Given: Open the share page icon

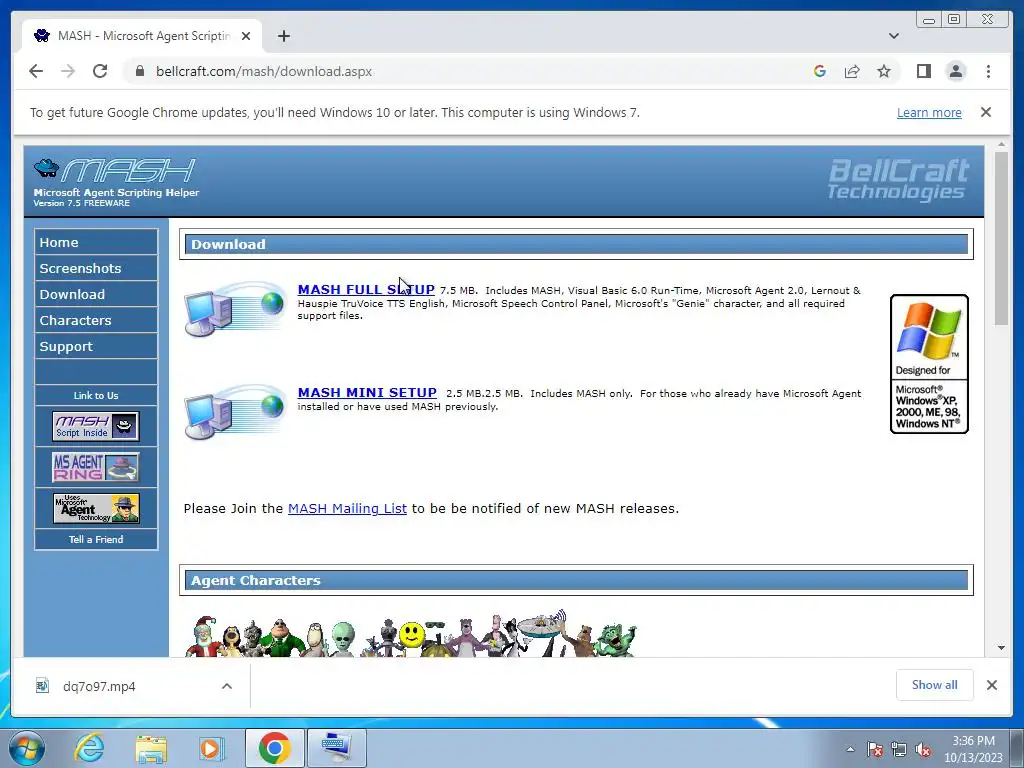Looking at the screenshot, I should 852,71.
